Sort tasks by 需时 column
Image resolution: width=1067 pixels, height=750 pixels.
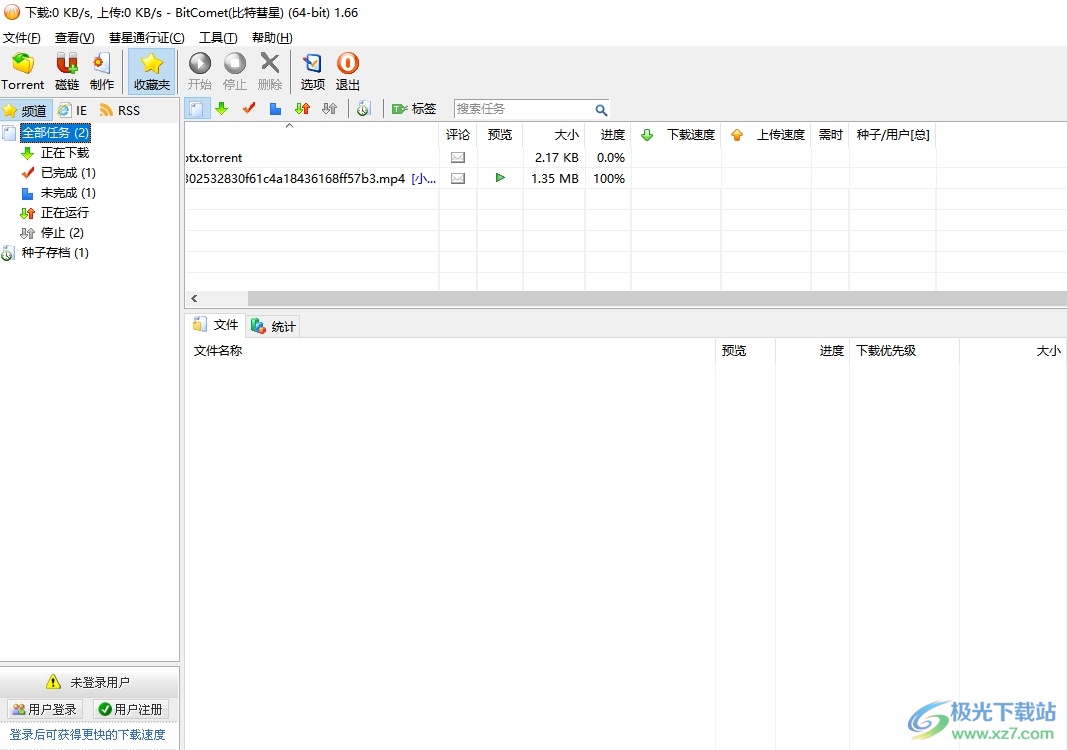point(830,135)
